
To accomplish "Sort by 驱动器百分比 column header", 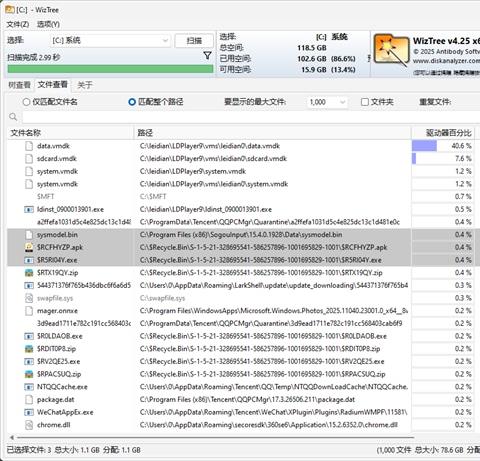I will coord(443,133).
